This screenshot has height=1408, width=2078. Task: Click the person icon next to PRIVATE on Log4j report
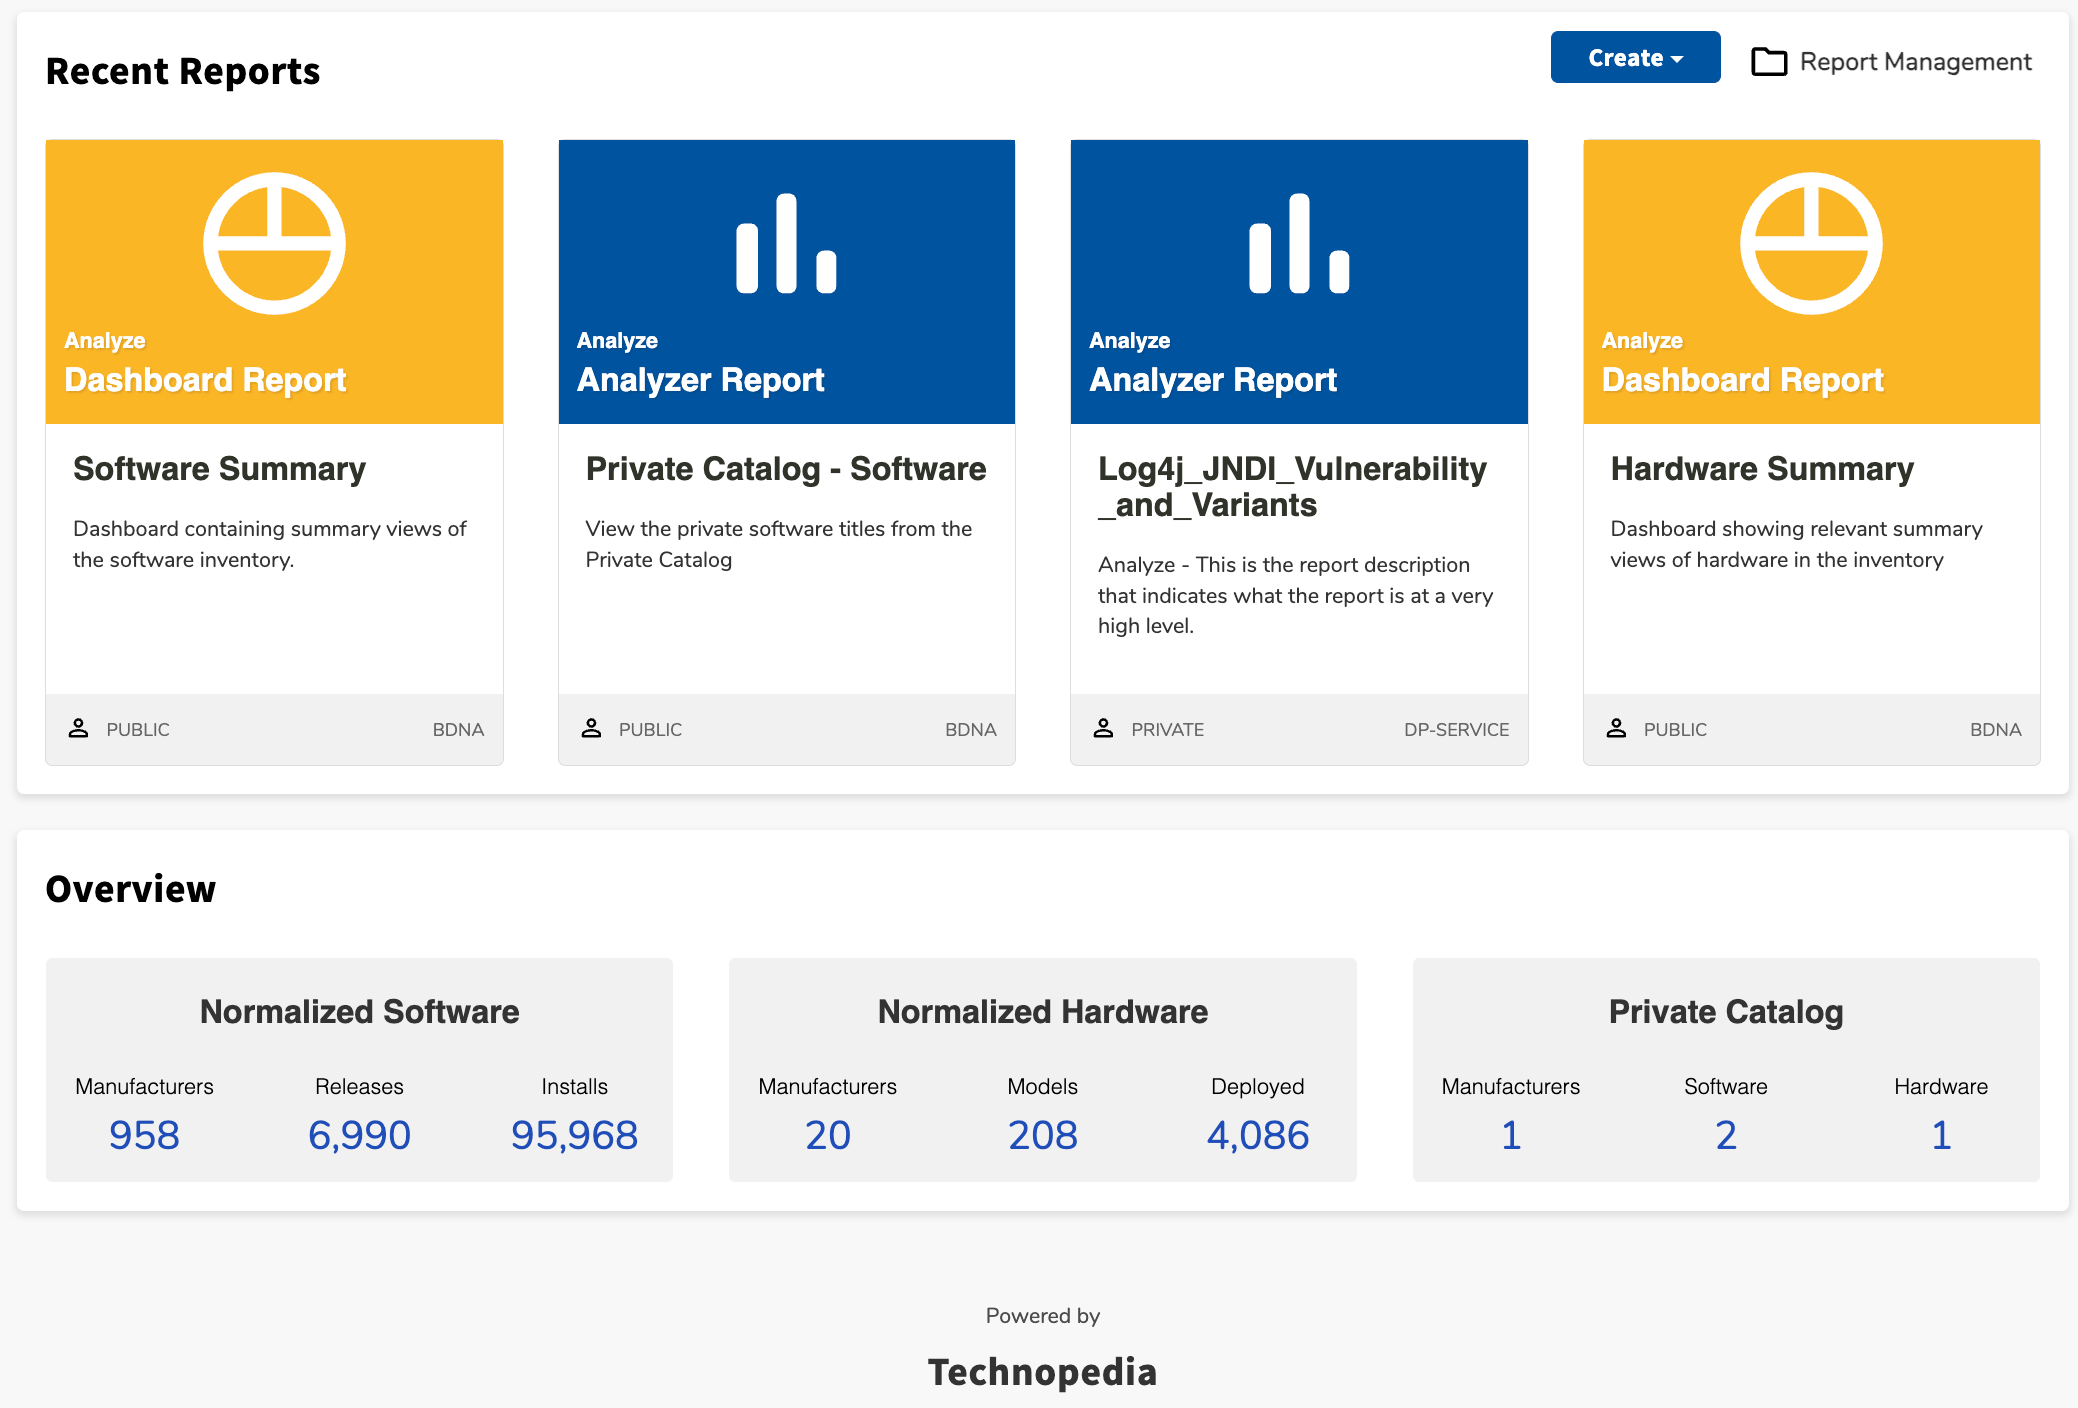coord(1104,728)
